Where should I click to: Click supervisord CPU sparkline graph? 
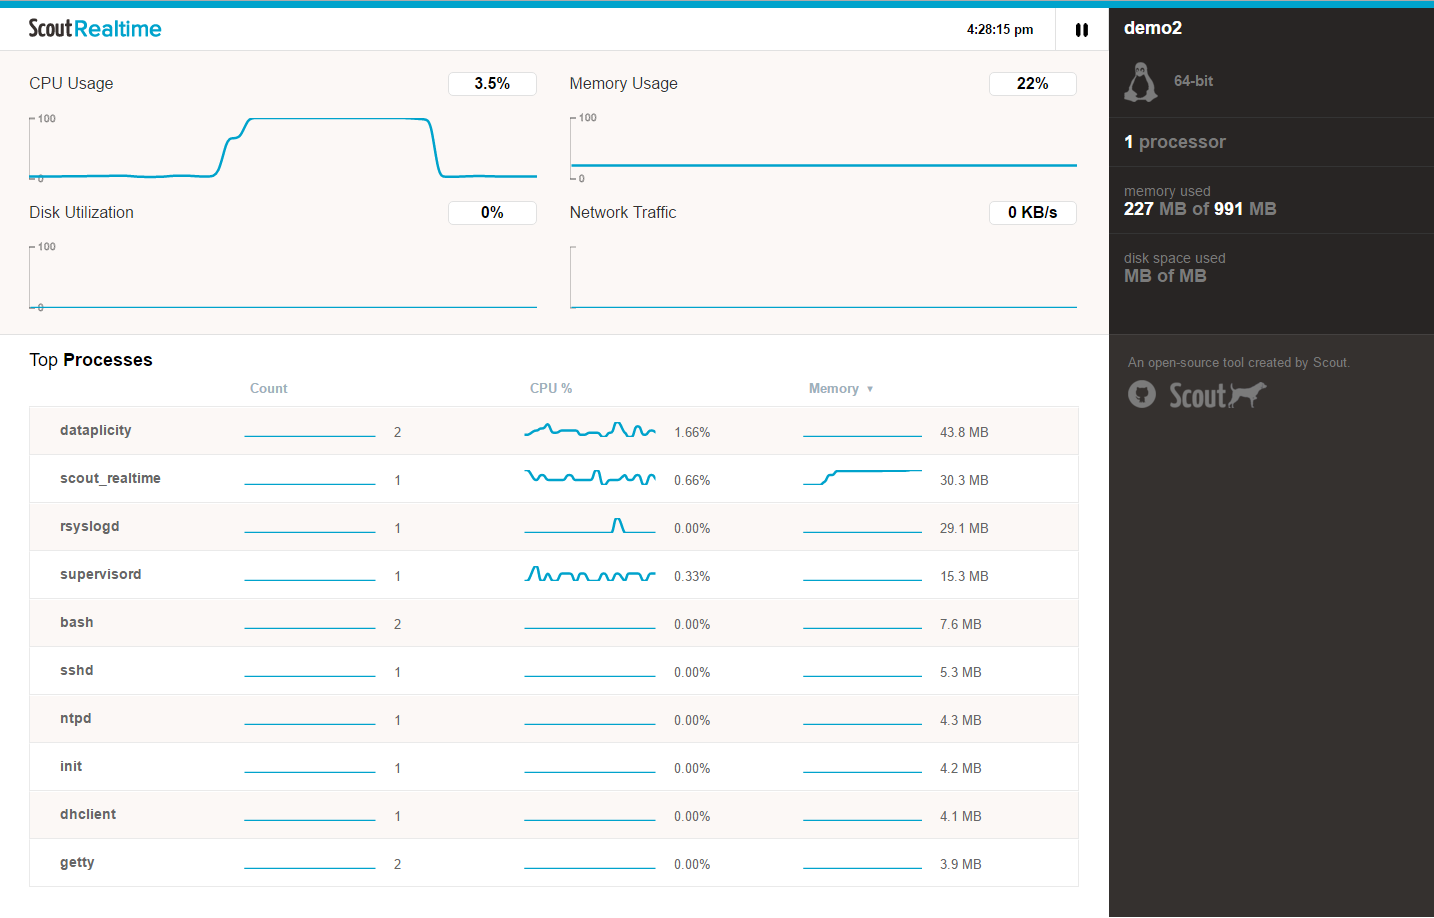click(x=590, y=575)
